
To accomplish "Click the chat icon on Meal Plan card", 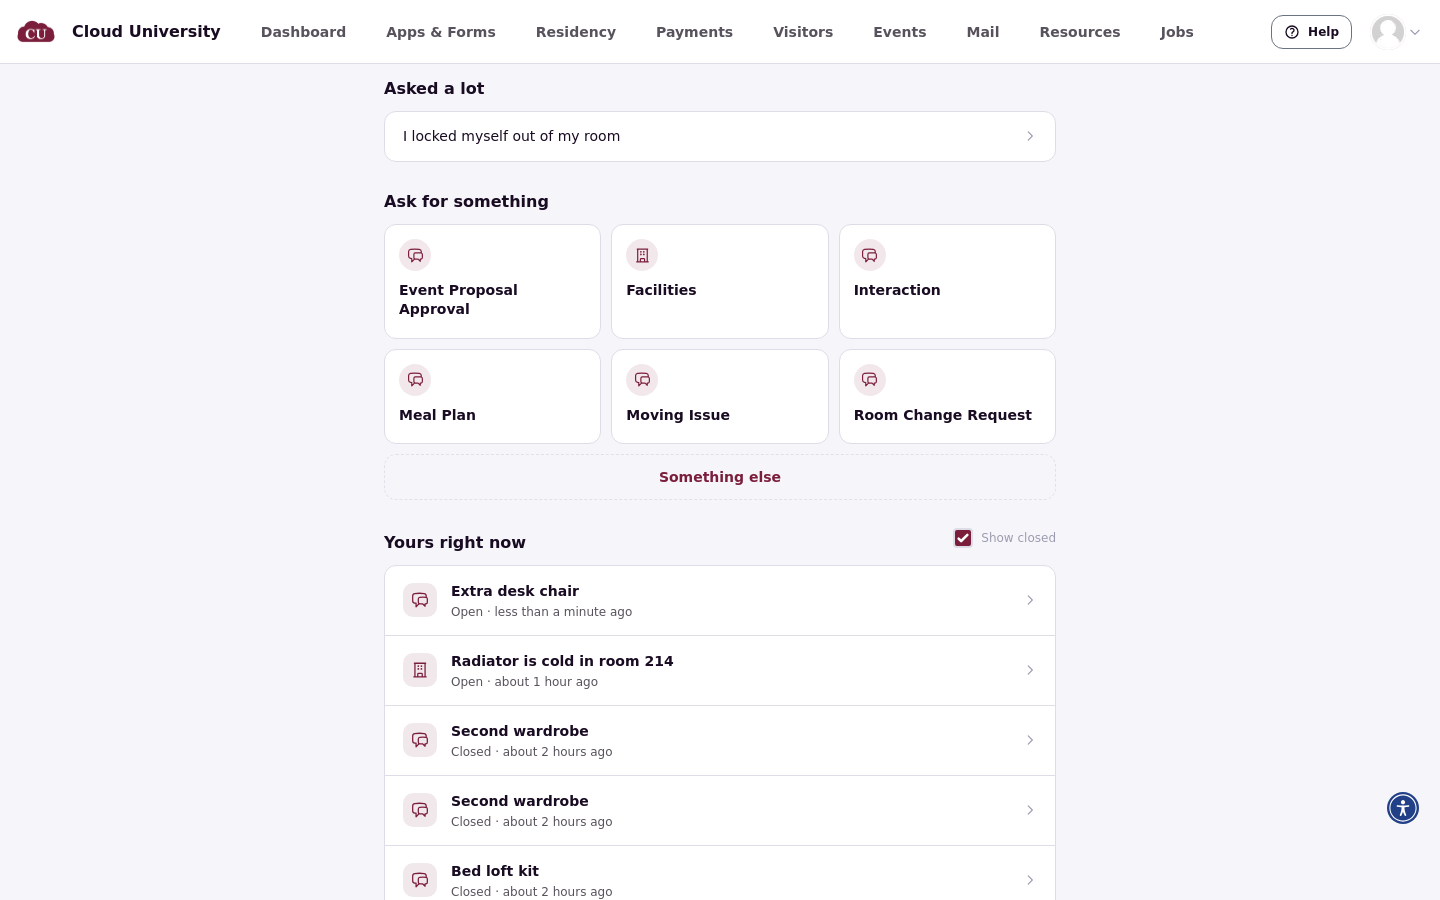I will coord(415,380).
